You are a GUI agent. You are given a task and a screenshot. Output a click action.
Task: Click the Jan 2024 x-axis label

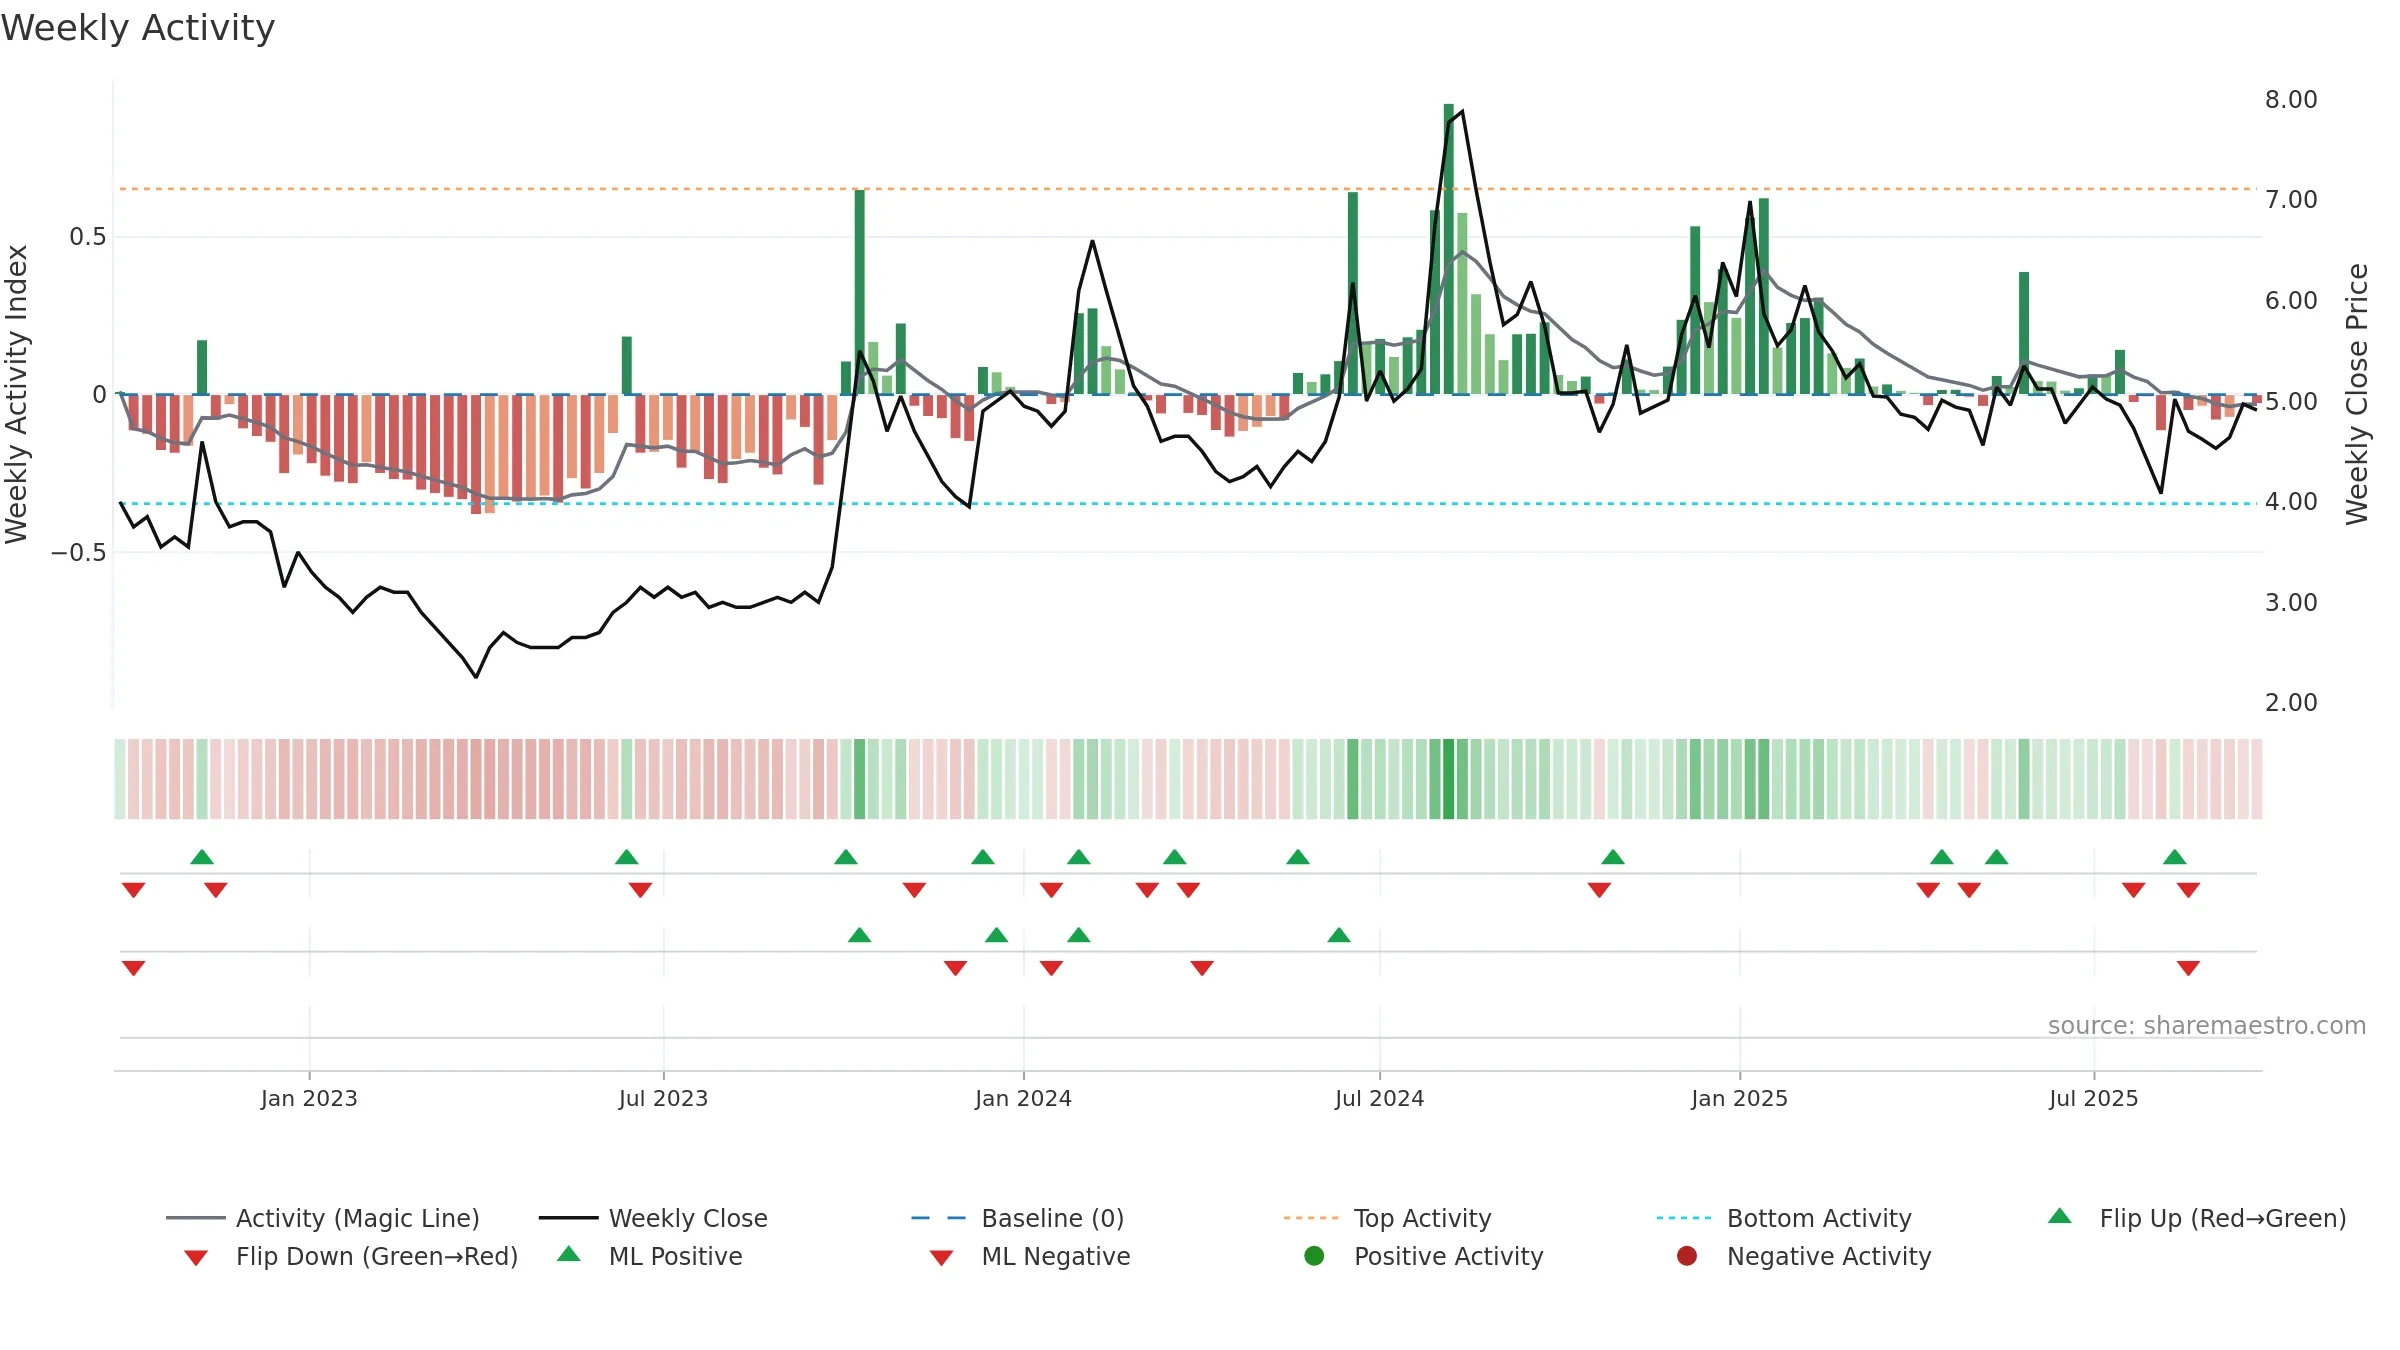pyautogui.click(x=1023, y=1098)
